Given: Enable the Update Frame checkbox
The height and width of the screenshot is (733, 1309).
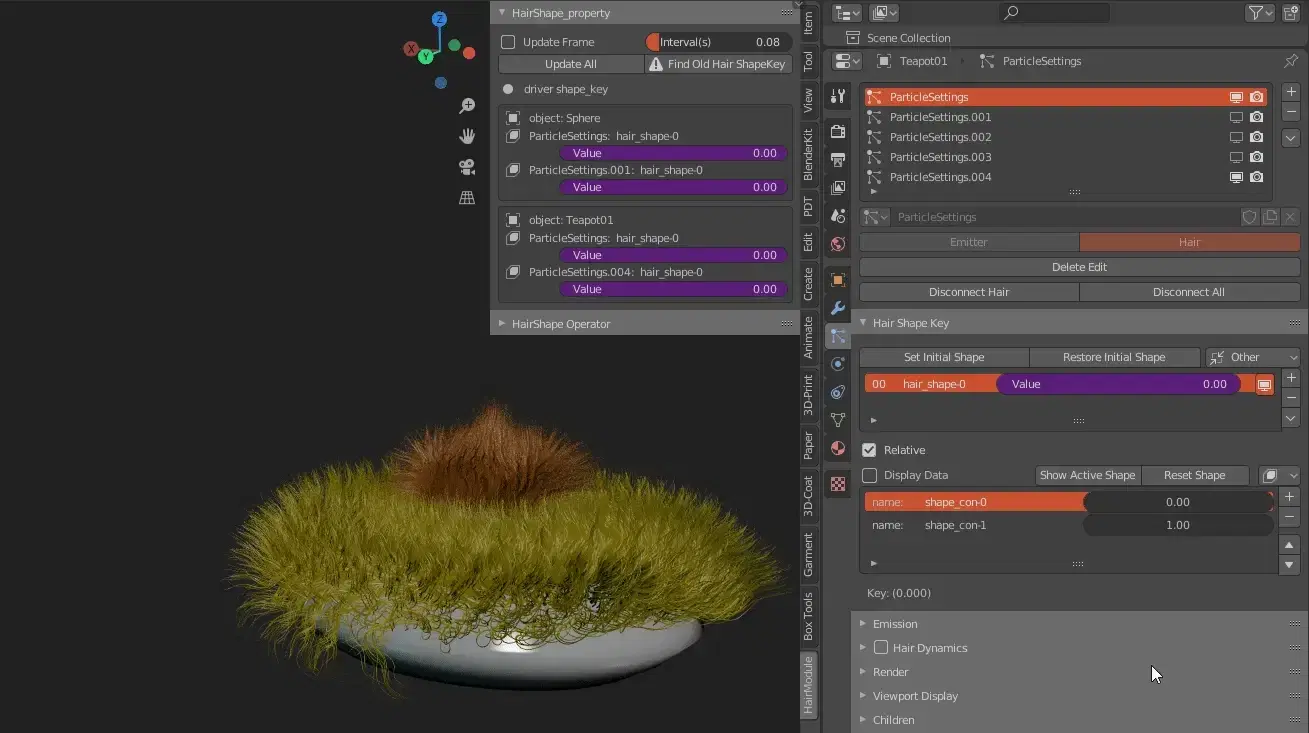Looking at the screenshot, I should click(x=509, y=42).
